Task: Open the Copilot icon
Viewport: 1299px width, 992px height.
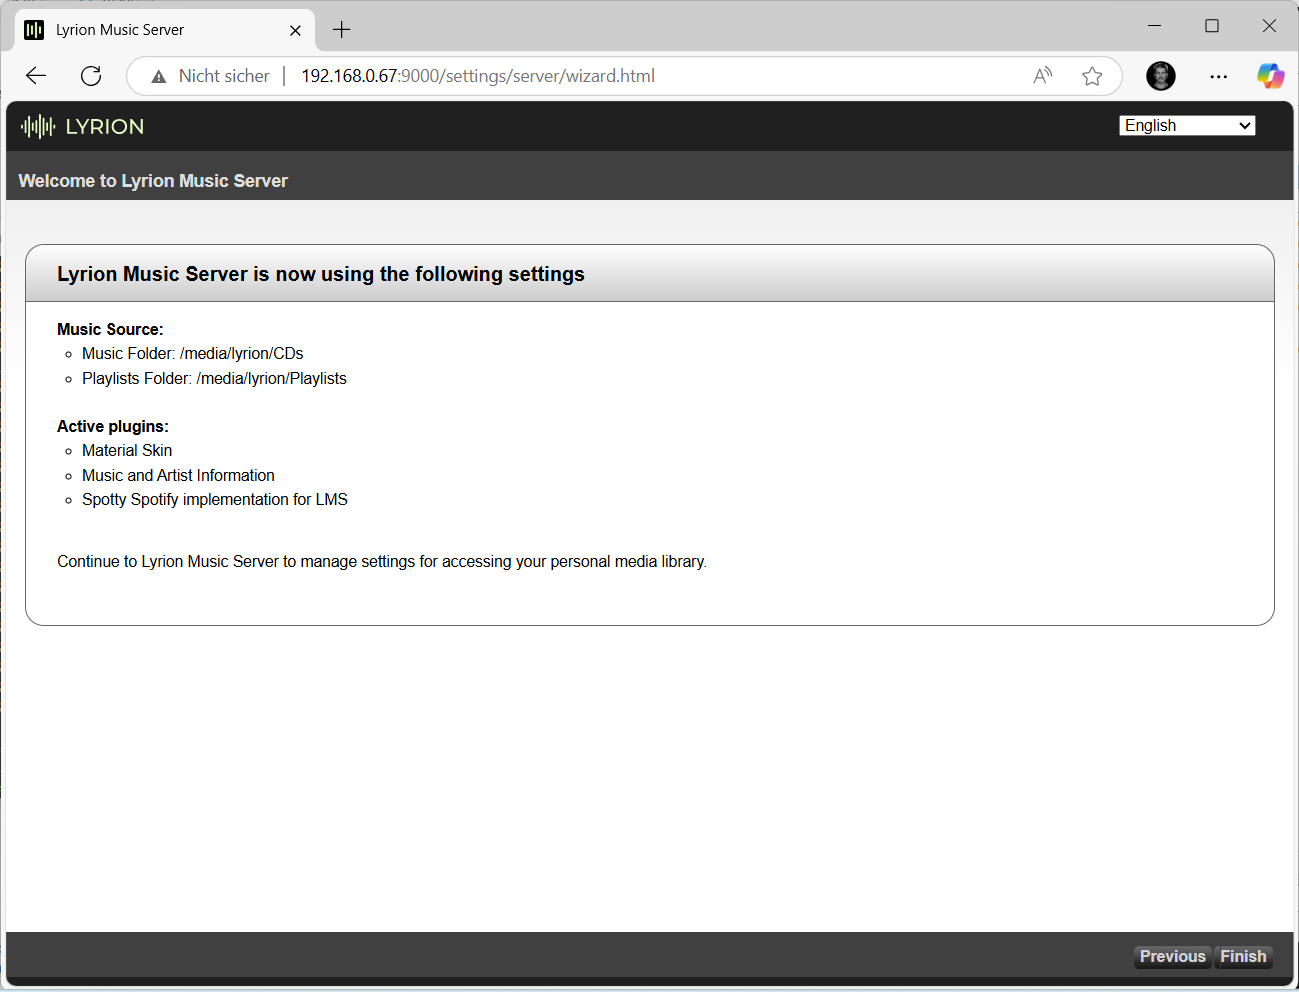Action: click(x=1270, y=76)
